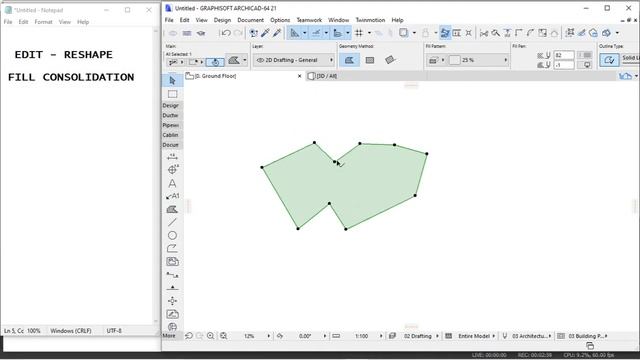Expand the Cabling toolbox group
This screenshot has width=640, height=360.
[171, 135]
